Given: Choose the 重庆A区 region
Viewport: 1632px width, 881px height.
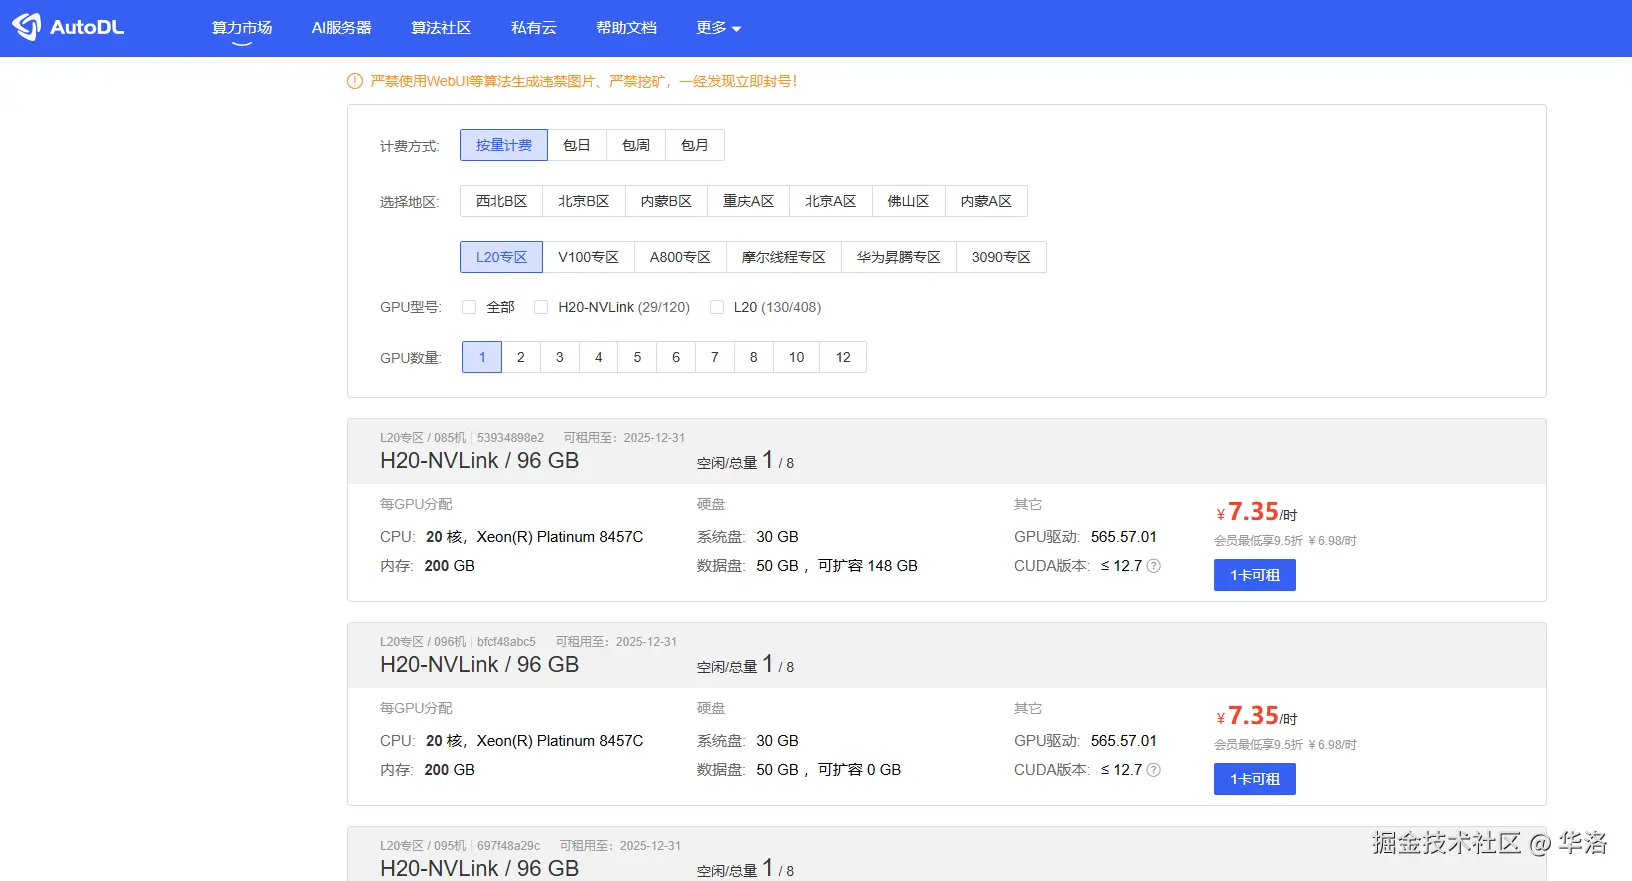Looking at the screenshot, I should pyautogui.click(x=749, y=201).
